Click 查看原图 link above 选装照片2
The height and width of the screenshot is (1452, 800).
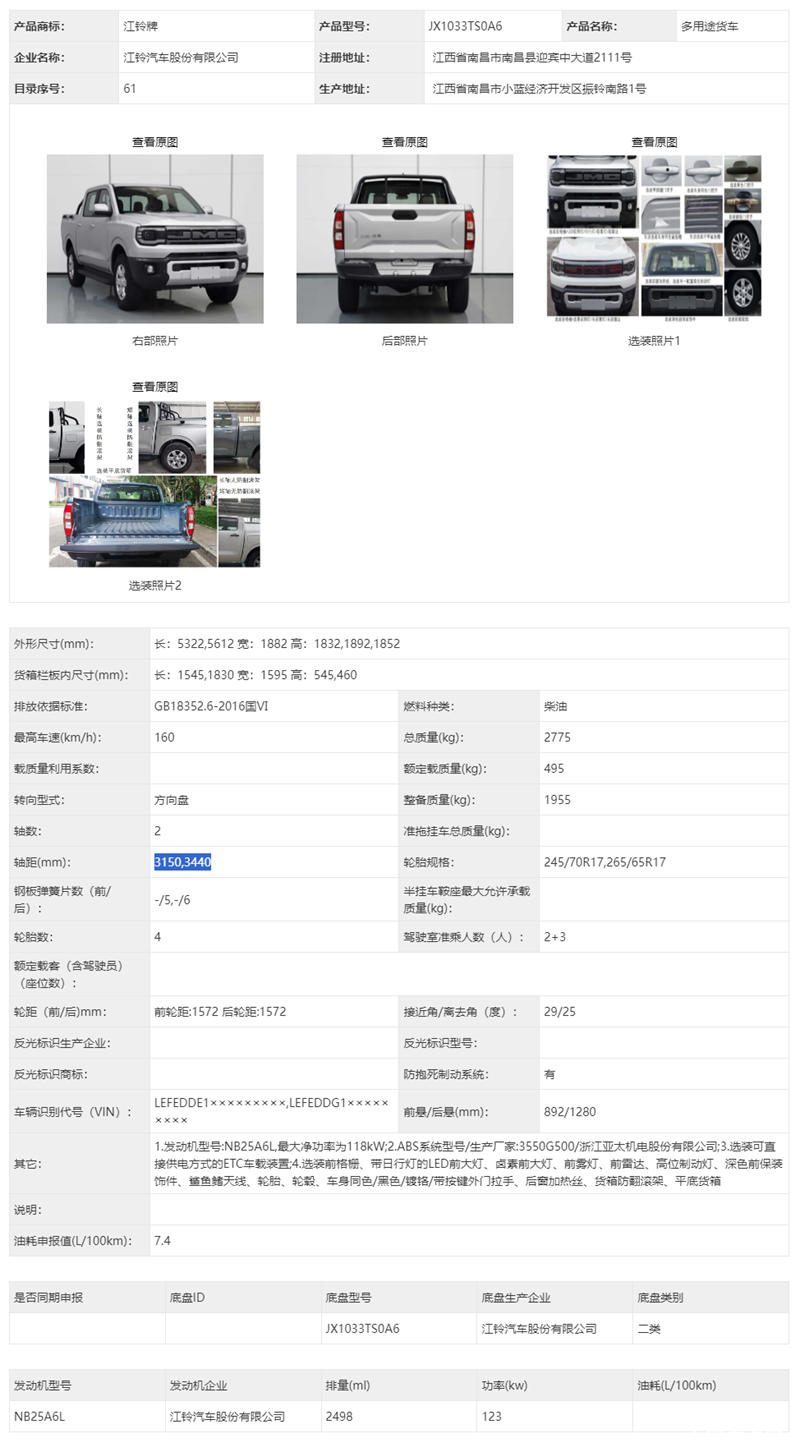coord(155,386)
